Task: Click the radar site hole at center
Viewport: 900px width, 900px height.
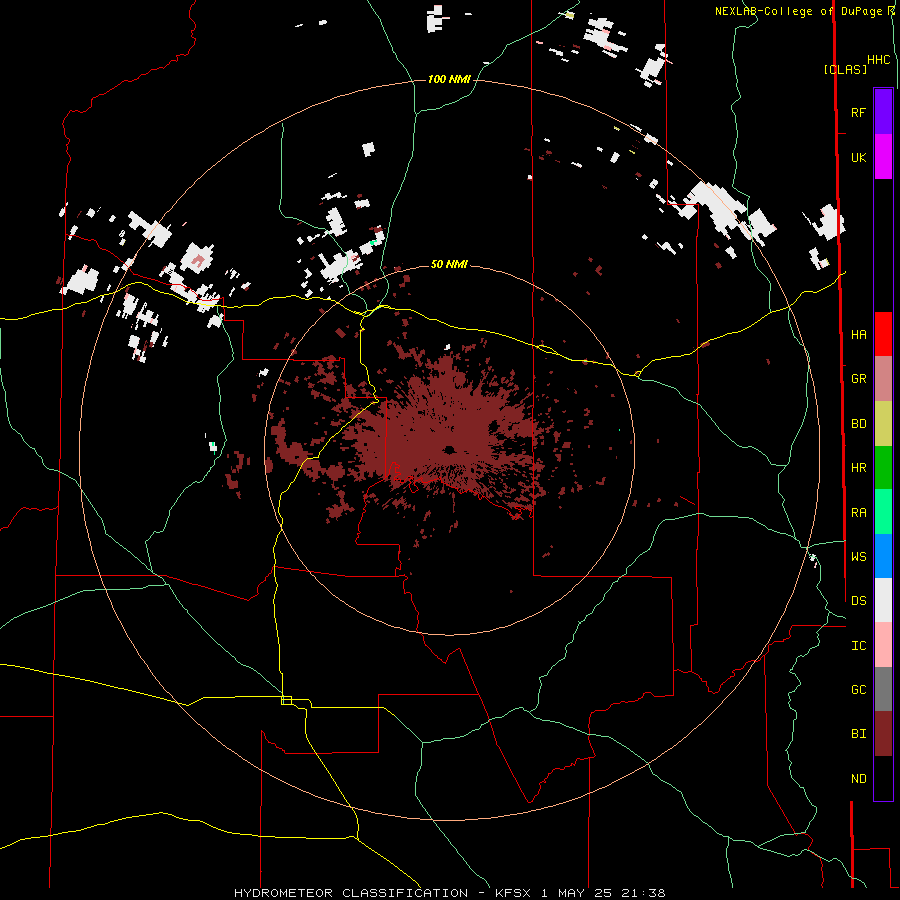Action: [x=449, y=449]
